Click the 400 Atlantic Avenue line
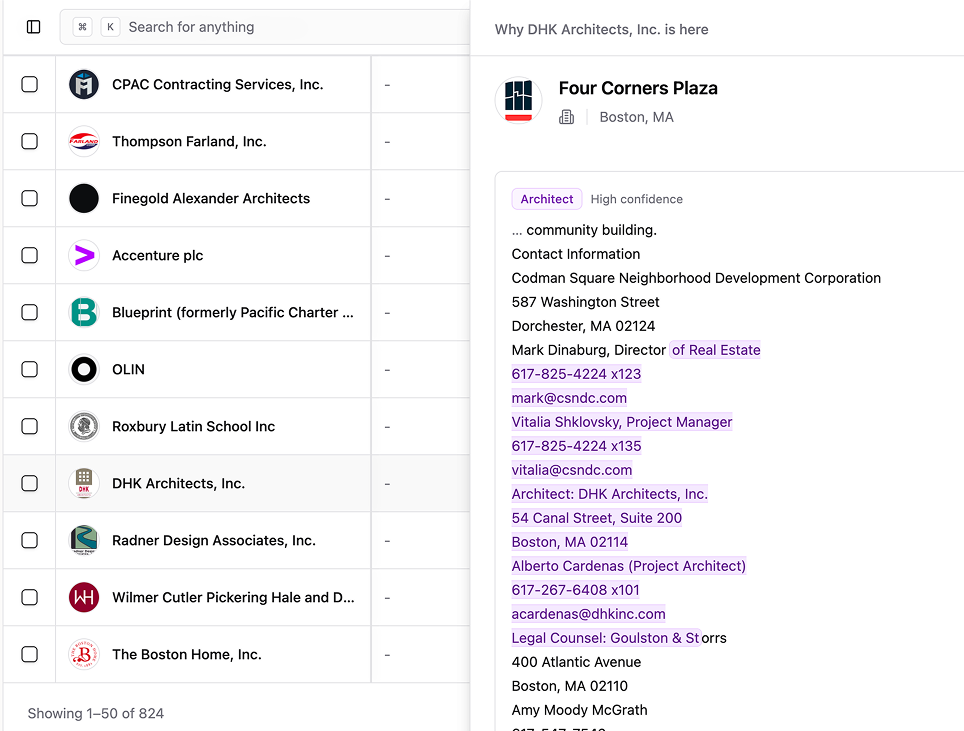964x731 pixels. [576, 662]
